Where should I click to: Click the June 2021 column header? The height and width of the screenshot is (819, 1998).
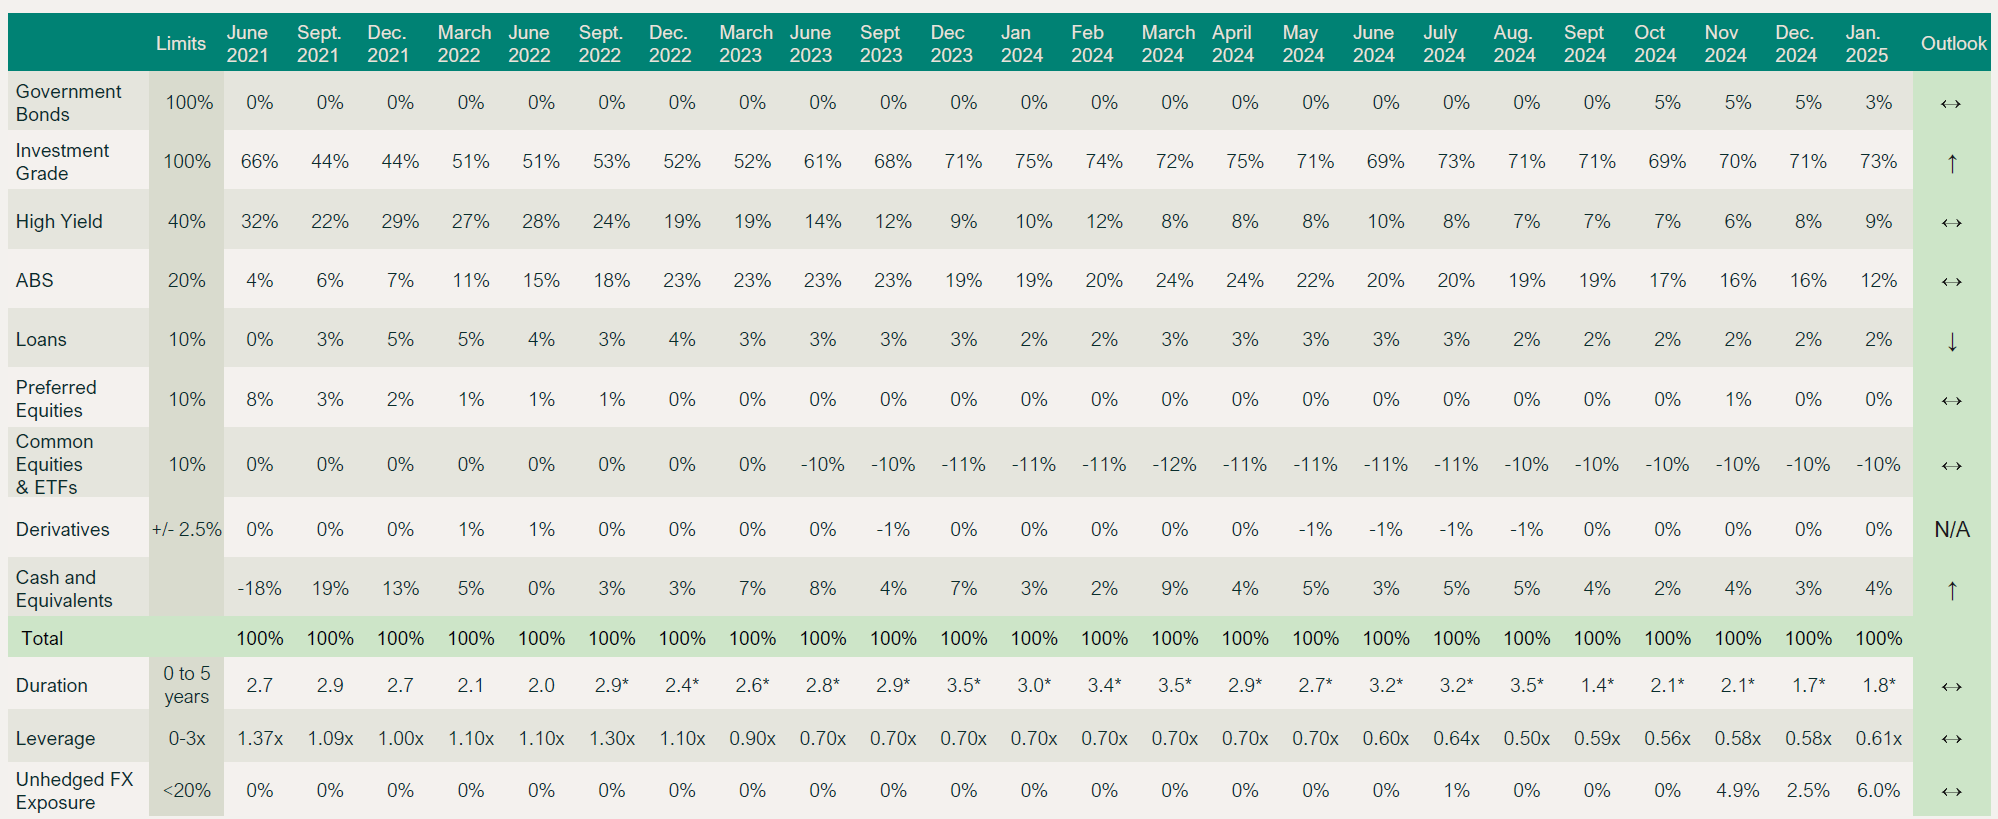point(247,44)
